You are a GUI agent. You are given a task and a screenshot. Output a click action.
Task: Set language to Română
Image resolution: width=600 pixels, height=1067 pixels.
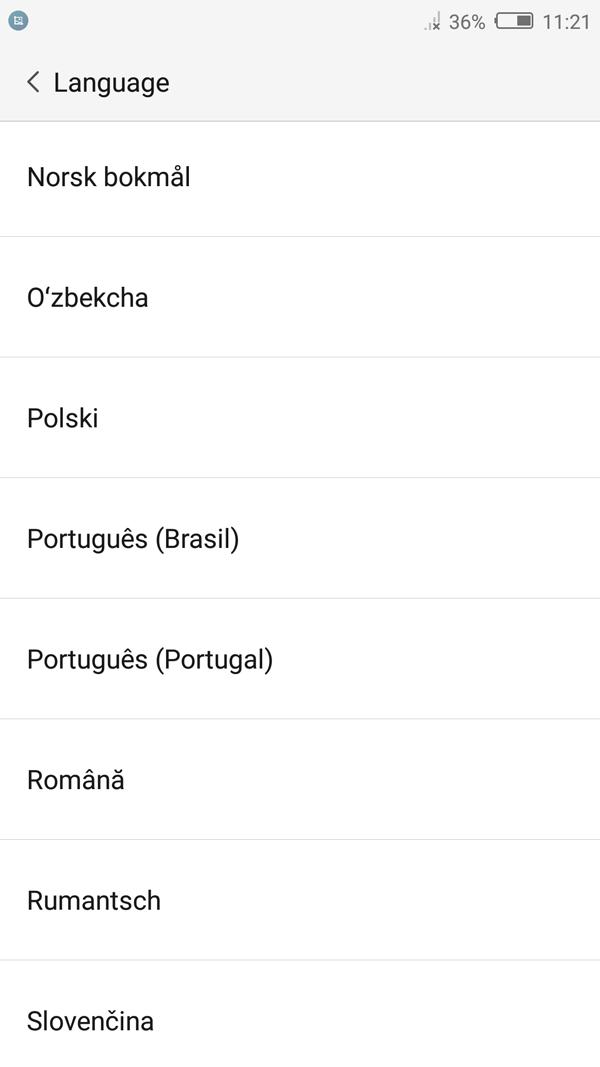[x=300, y=779]
